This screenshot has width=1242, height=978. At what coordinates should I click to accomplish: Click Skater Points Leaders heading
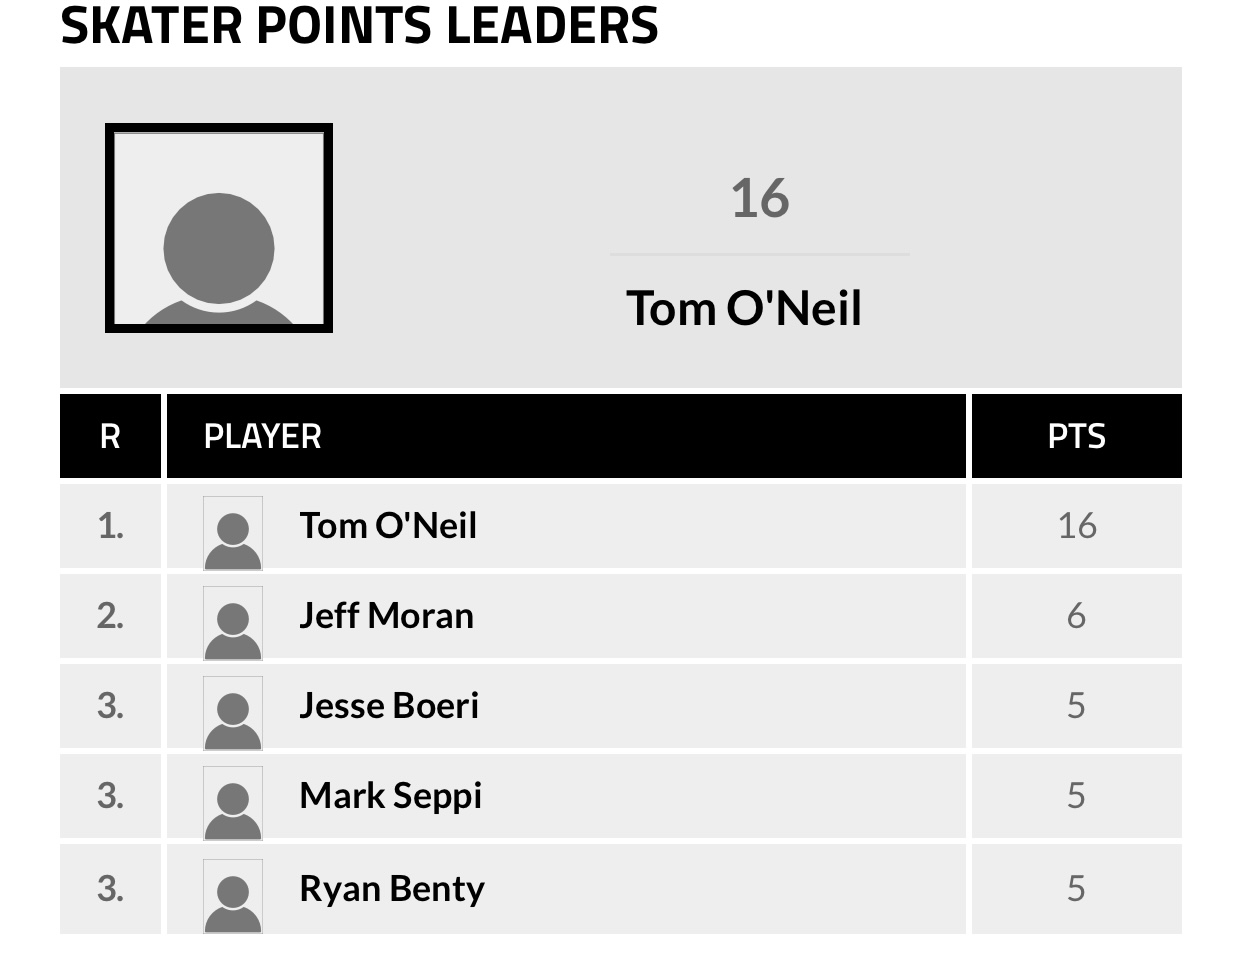pos(359,26)
